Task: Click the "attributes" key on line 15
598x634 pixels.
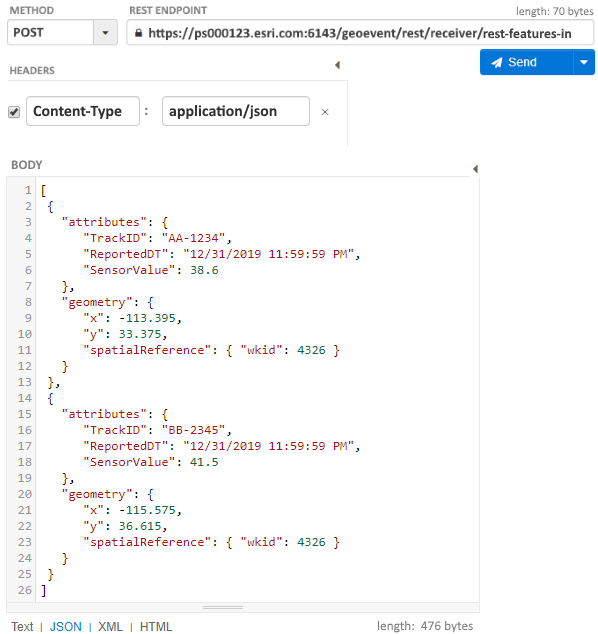Action: coord(104,414)
